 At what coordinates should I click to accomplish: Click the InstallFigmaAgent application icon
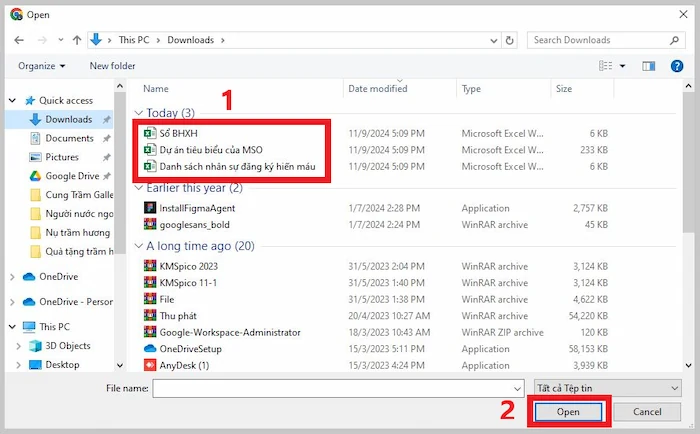[x=150, y=208]
